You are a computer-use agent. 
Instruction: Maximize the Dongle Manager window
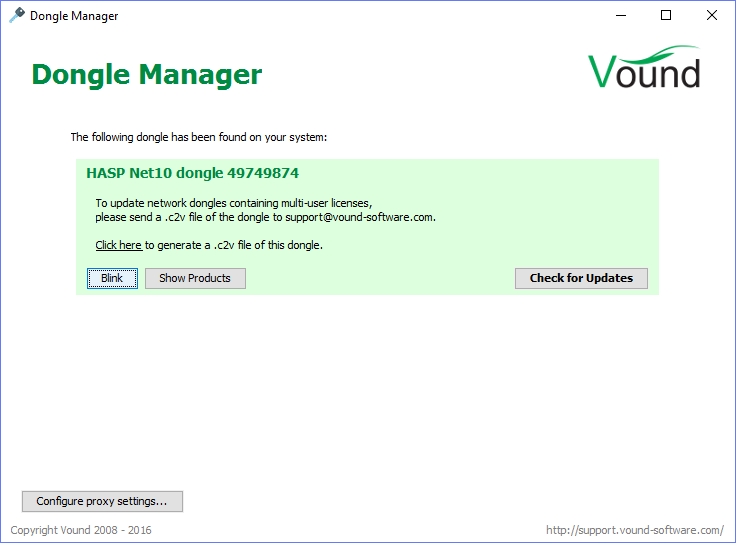click(x=666, y=16)
